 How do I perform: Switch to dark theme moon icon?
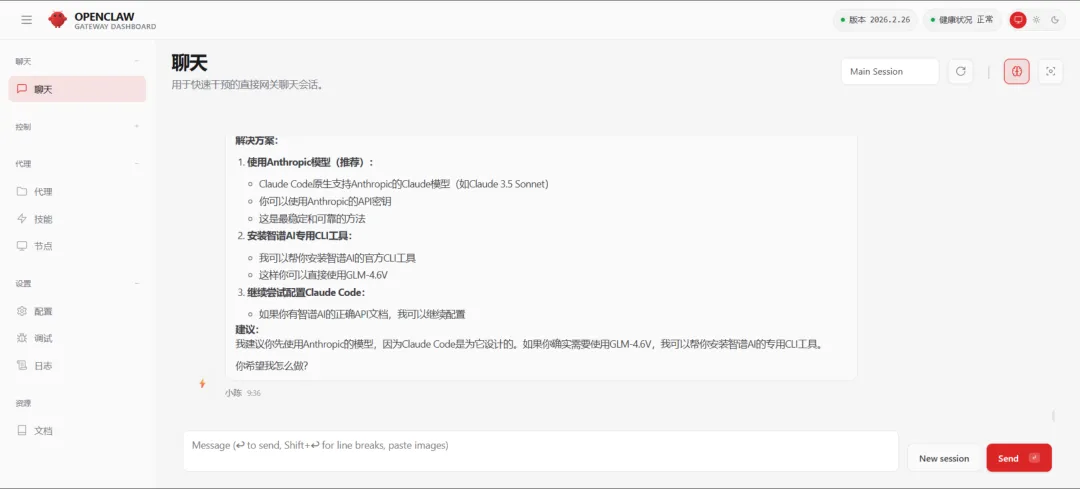1055,20
